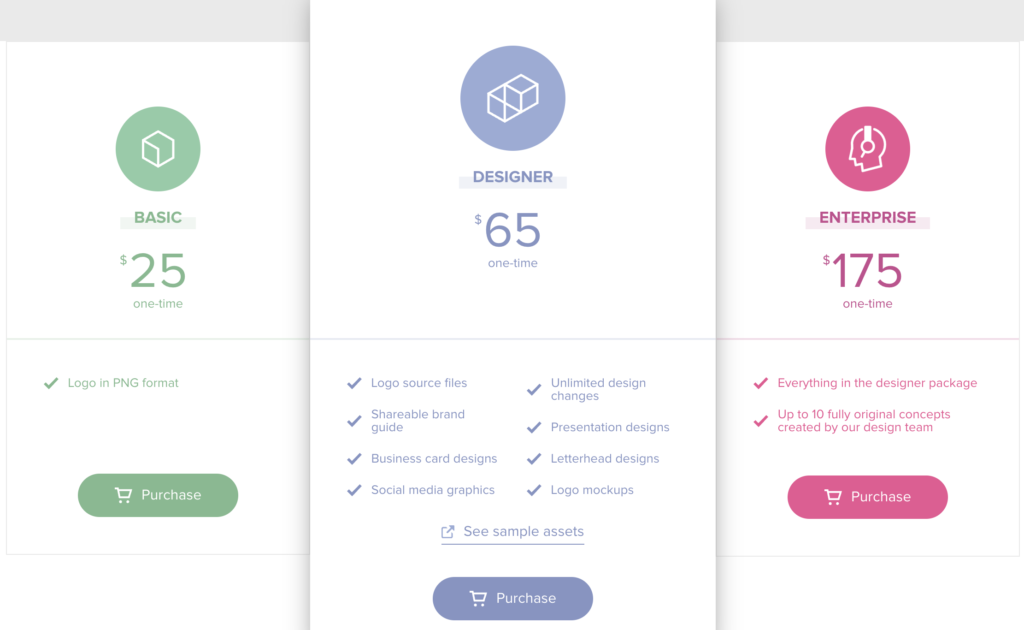Screen dimensions: 1024x630
Task: Purchase the Designer plan
Action: coord(513,598)
